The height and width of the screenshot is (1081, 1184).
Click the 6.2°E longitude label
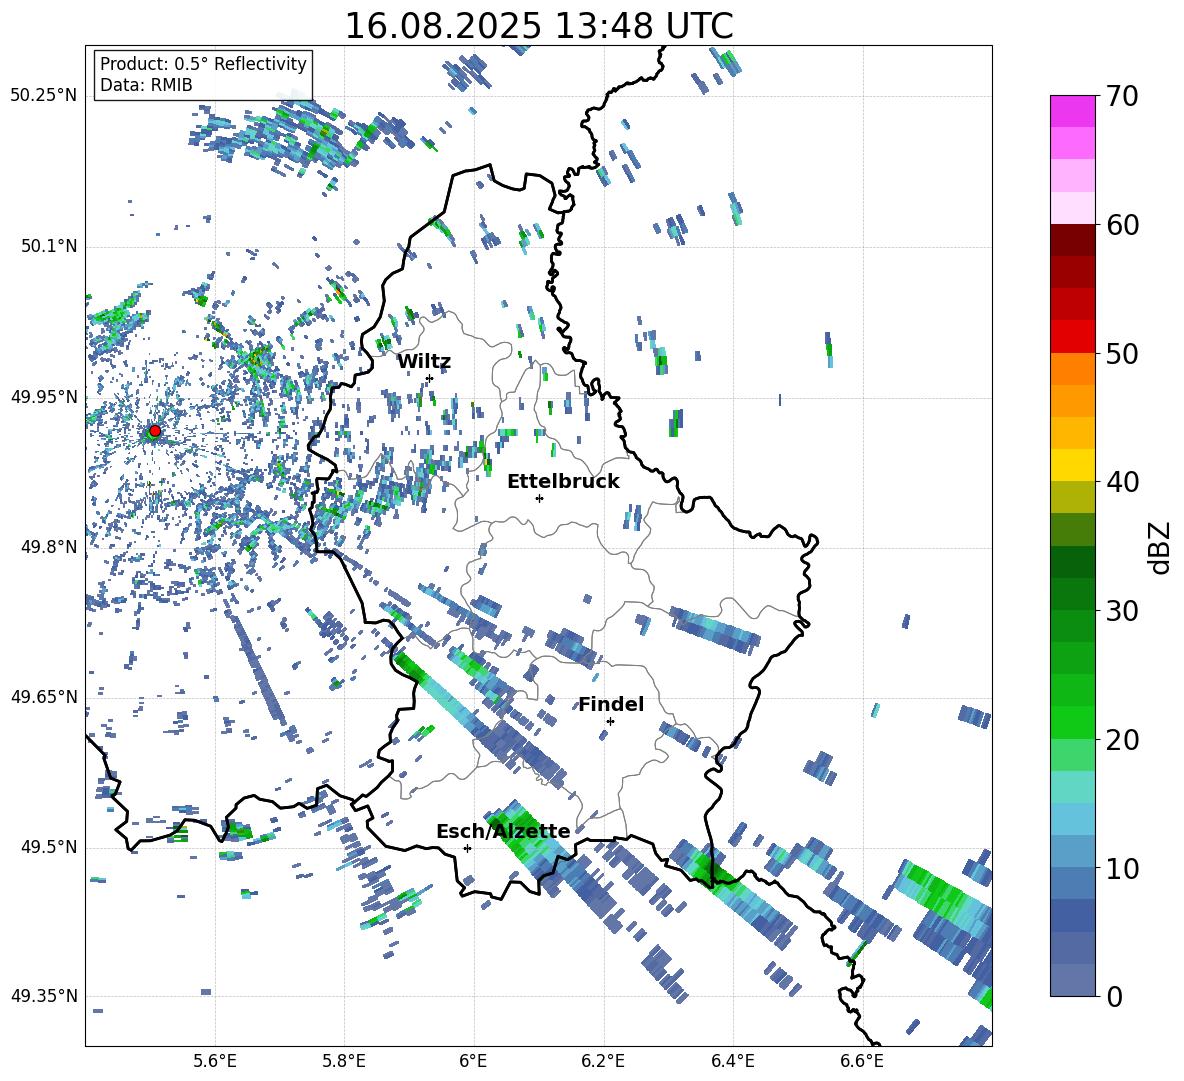(603, 1061)
